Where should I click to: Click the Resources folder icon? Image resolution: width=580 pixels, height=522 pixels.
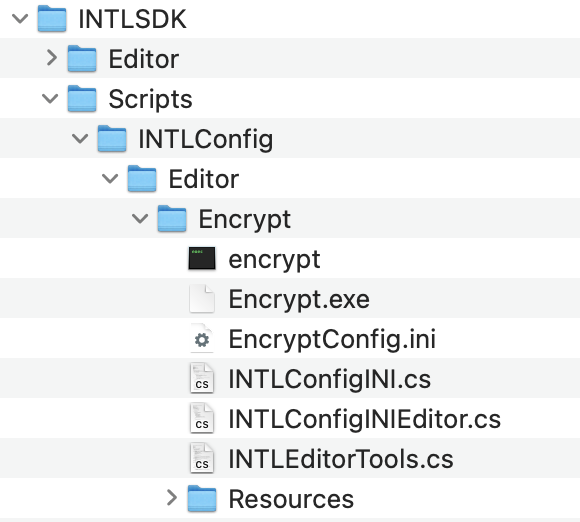coord(202,498)
